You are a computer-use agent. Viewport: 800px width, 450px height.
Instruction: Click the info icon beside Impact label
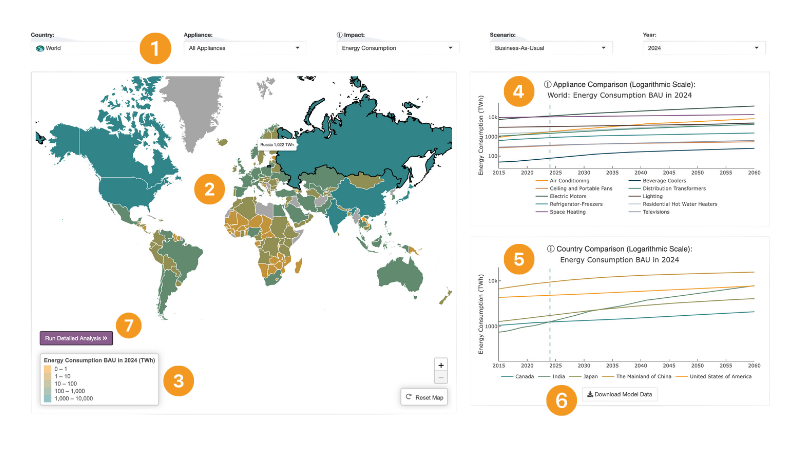339,35
